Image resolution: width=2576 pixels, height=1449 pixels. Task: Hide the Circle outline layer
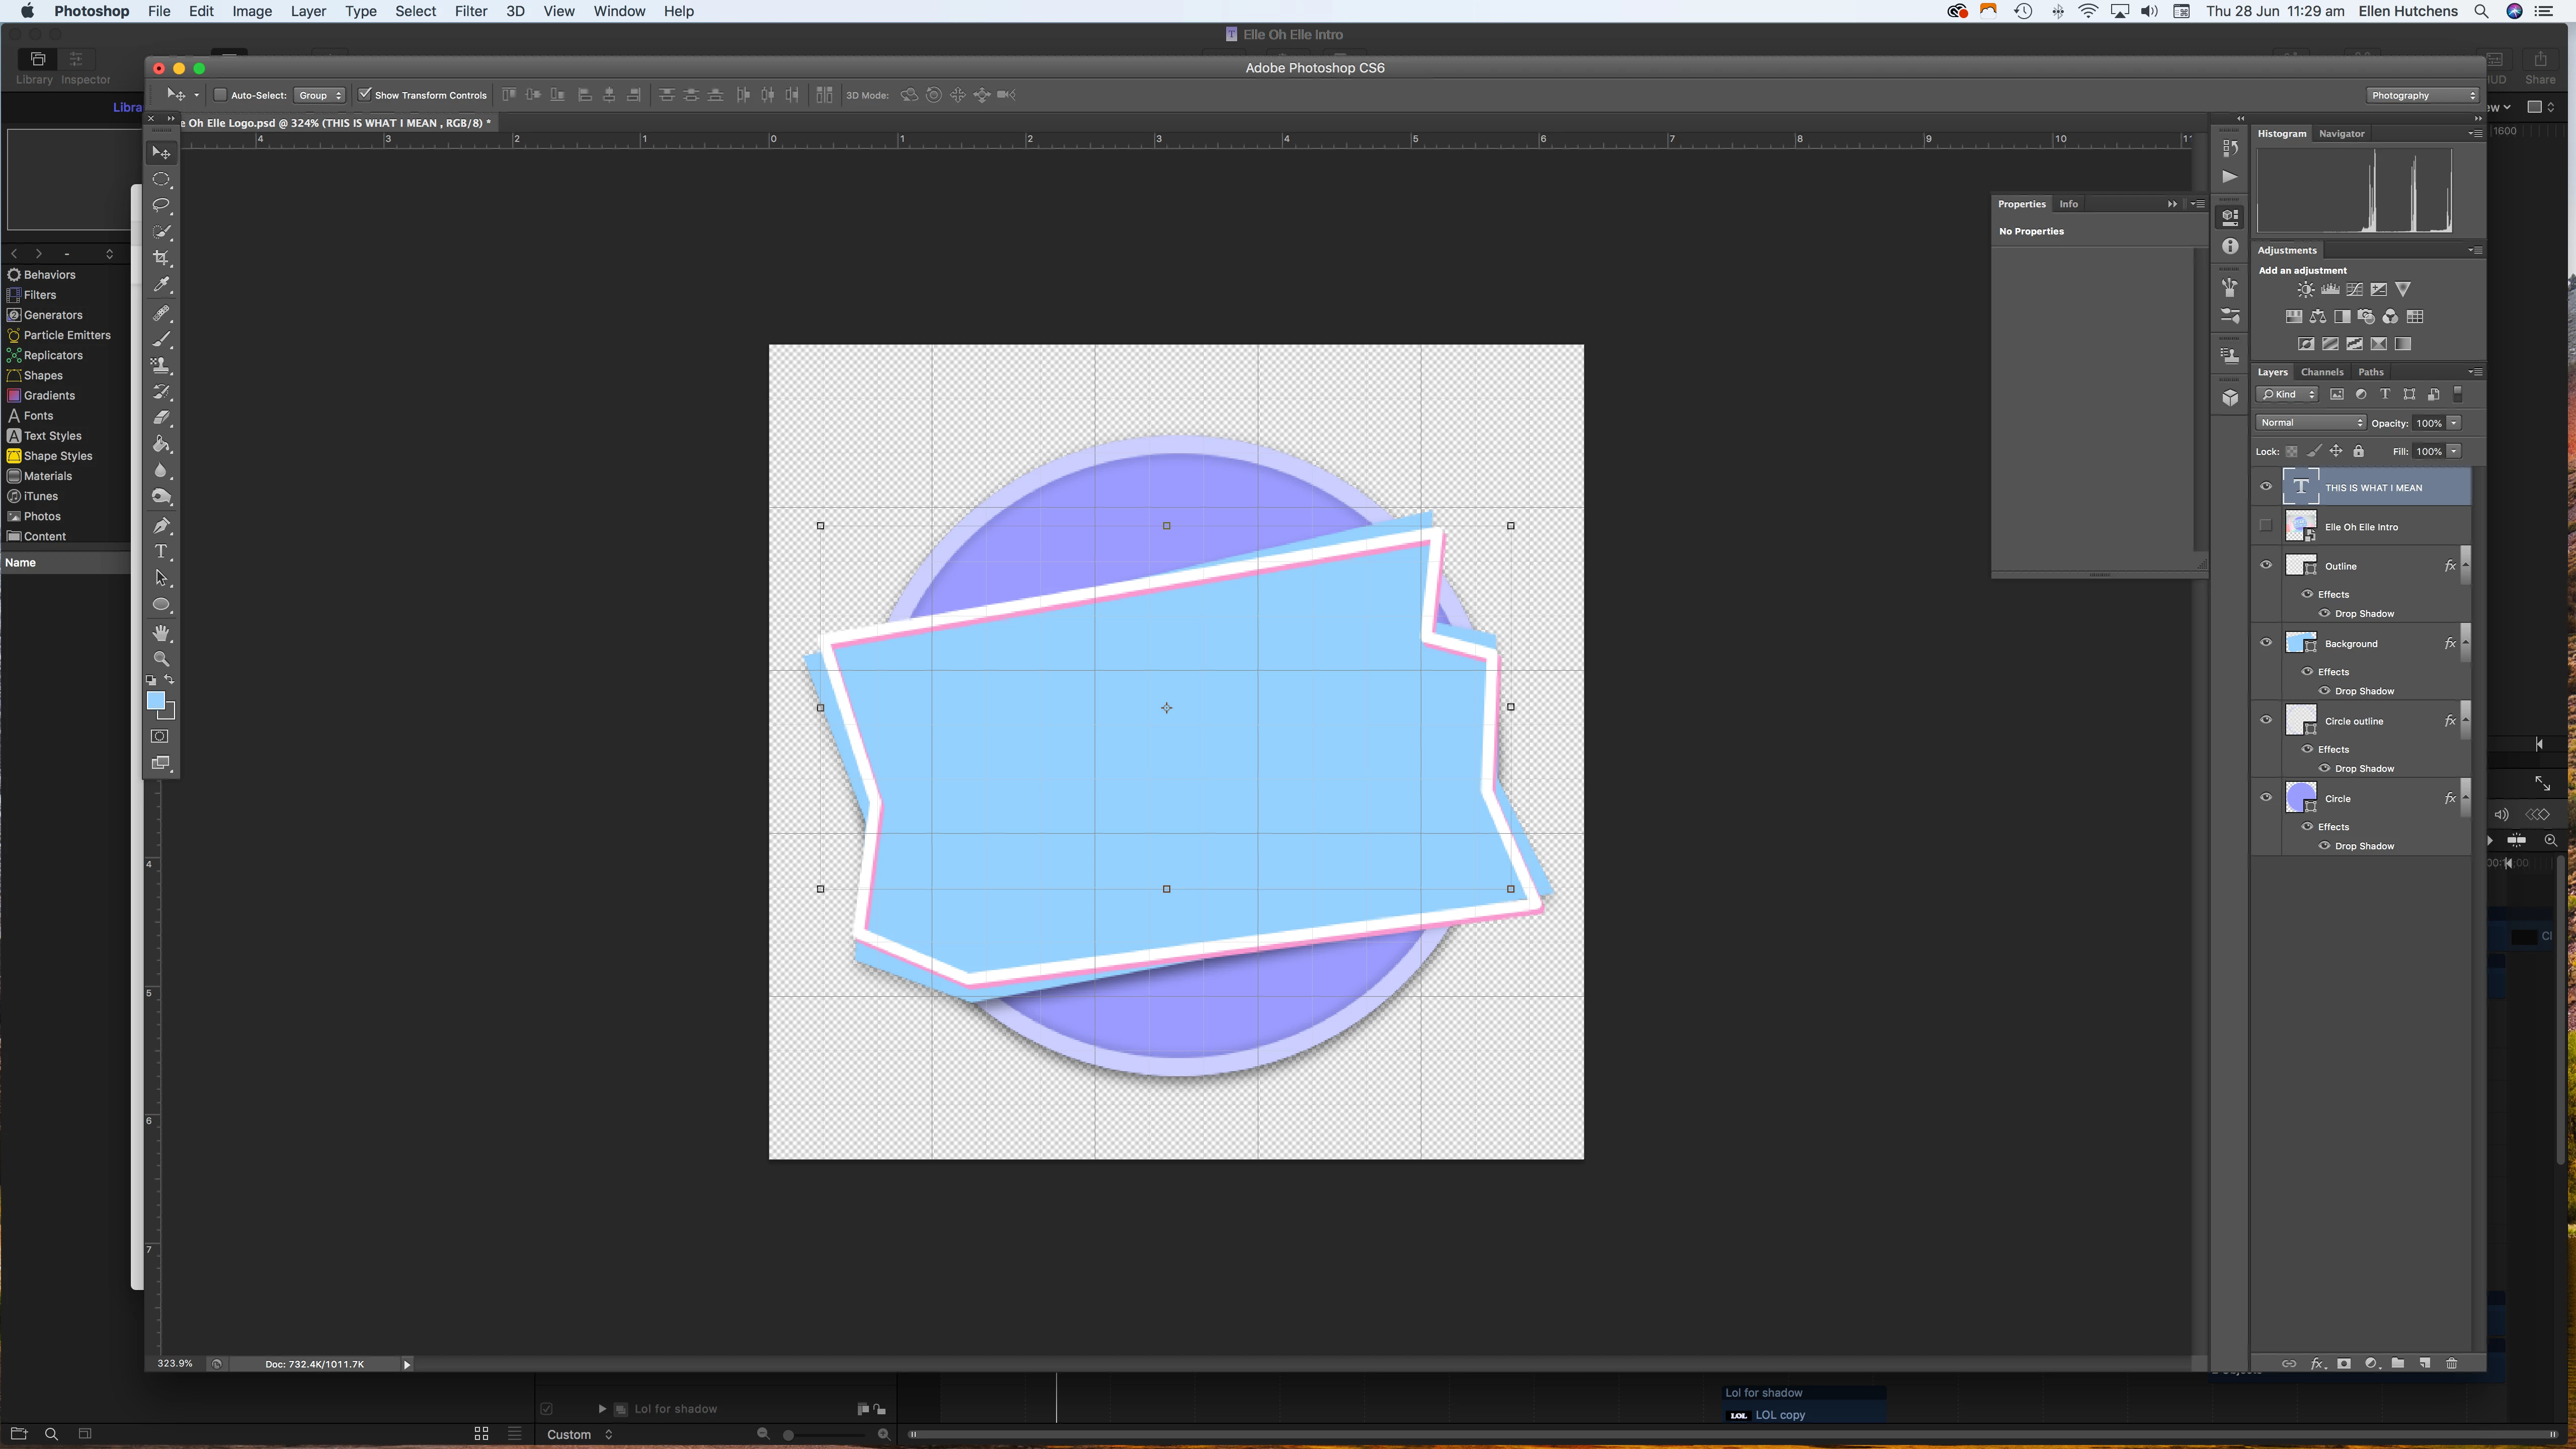[2266, 720]
